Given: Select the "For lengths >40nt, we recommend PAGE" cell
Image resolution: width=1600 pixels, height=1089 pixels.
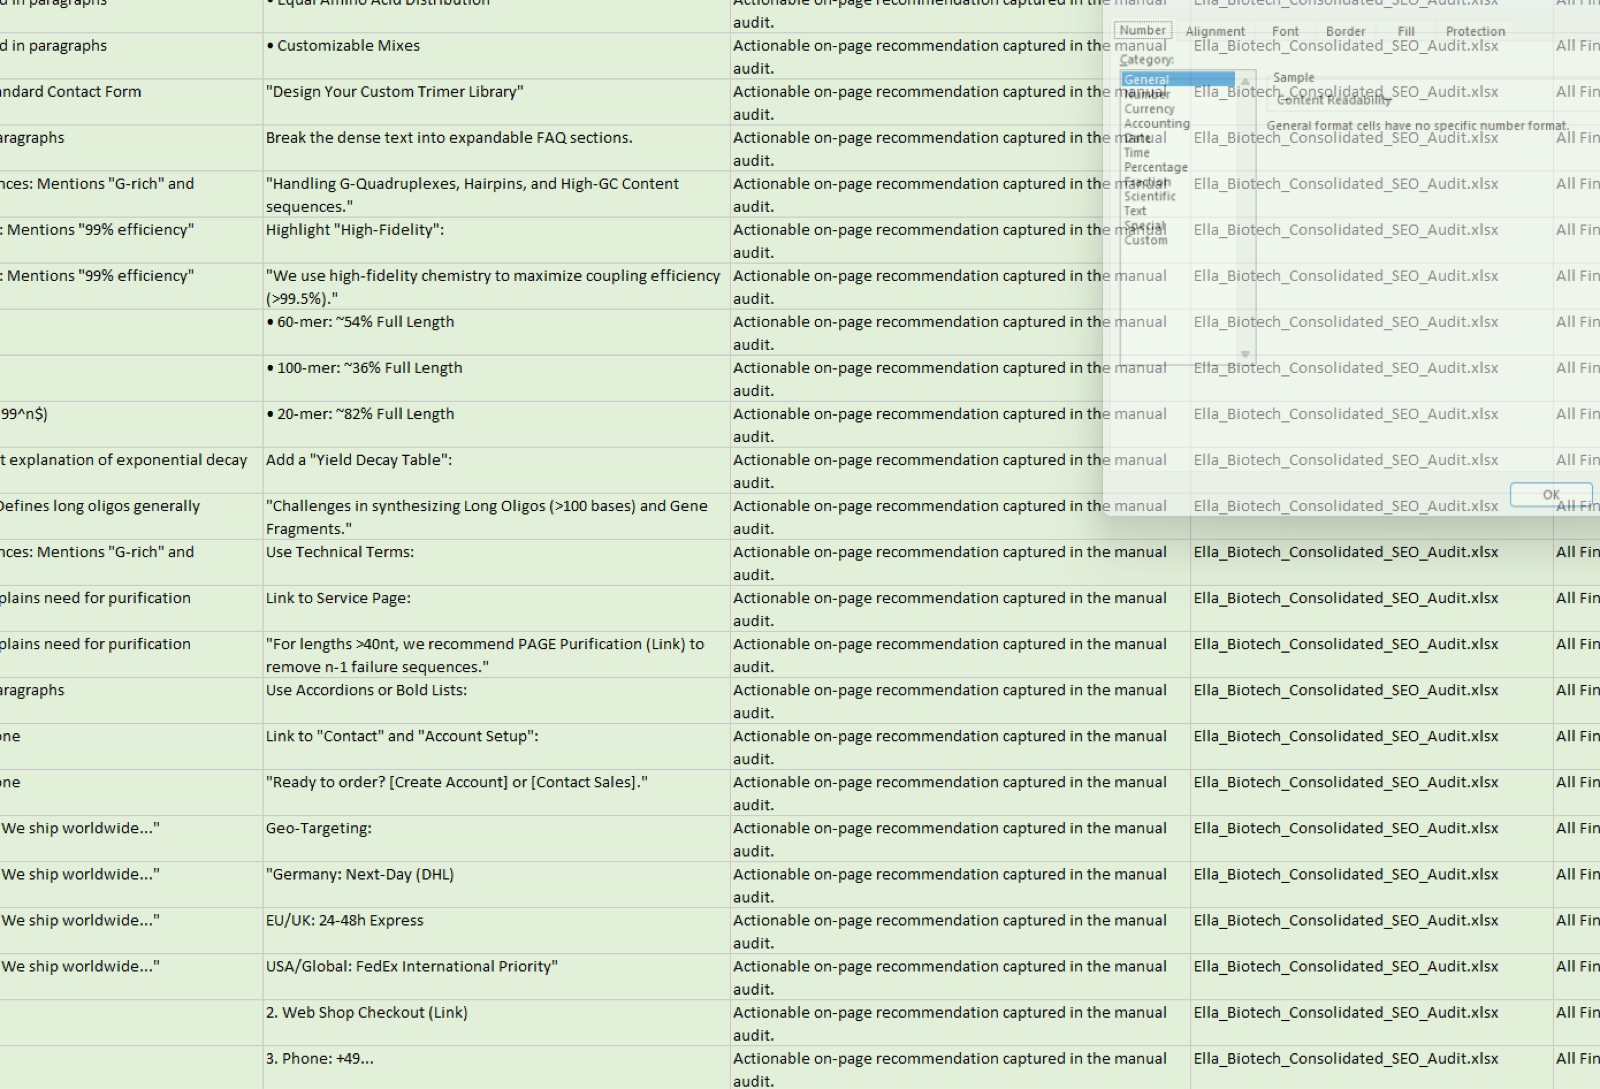Looking at the screenshot, I should 496,655.
